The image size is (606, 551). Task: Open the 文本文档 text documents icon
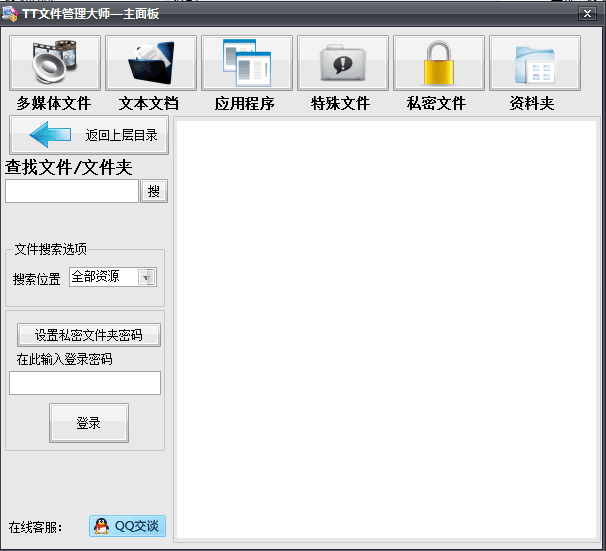point(151,64)
